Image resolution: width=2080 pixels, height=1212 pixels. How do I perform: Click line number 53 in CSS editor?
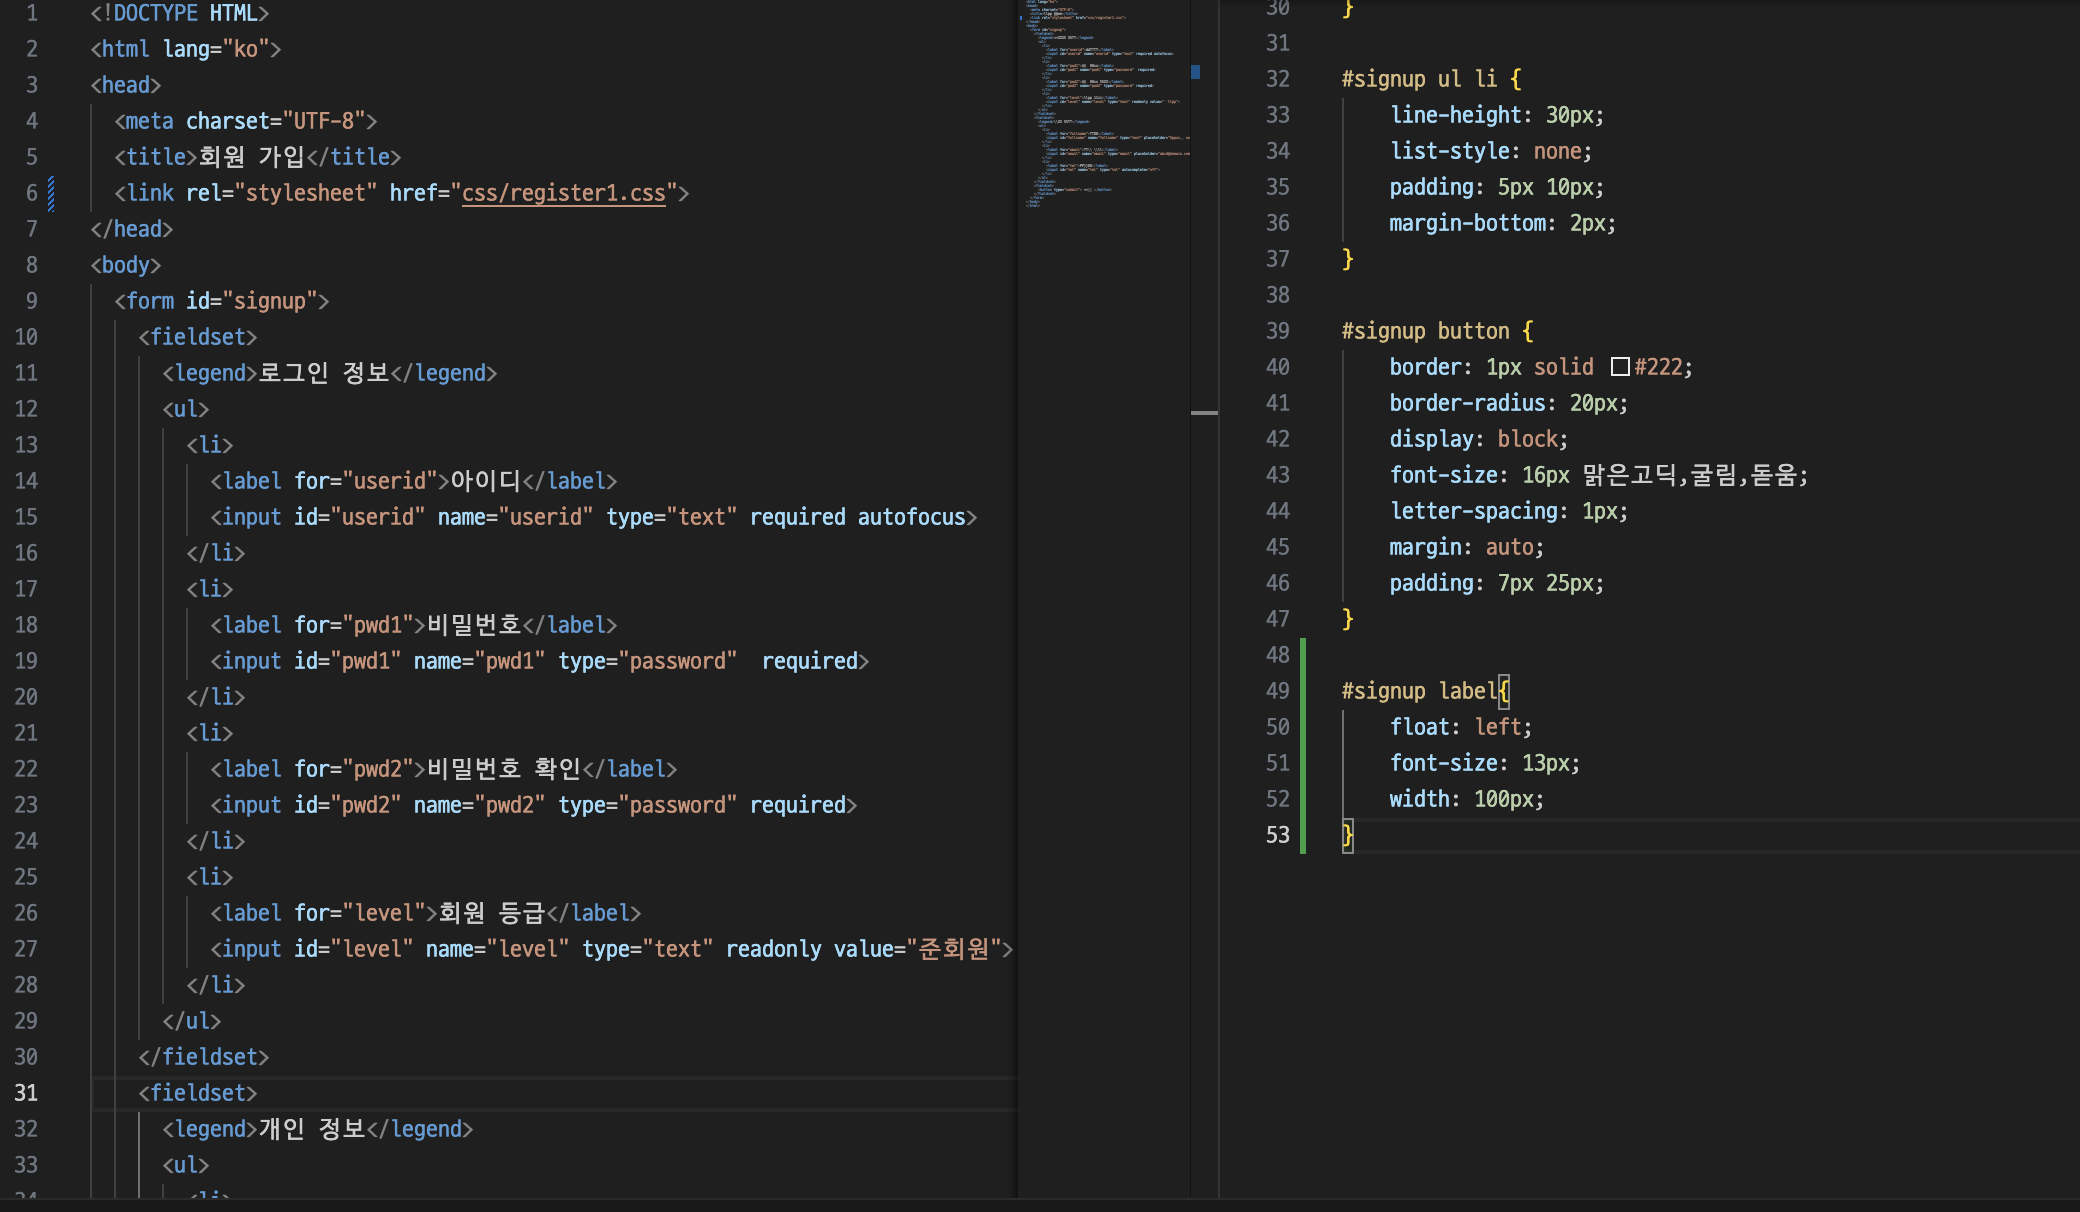(x=1277, y=835)
